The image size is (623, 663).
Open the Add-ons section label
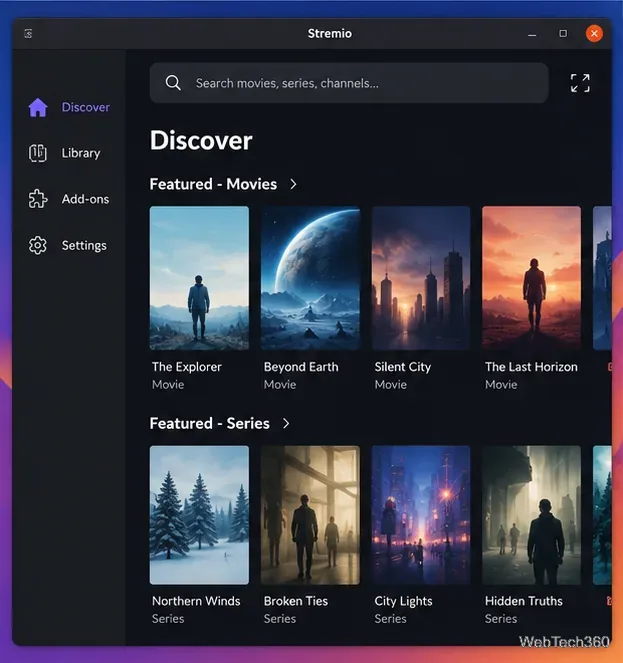pyautogui.click(x=85, y=199)
